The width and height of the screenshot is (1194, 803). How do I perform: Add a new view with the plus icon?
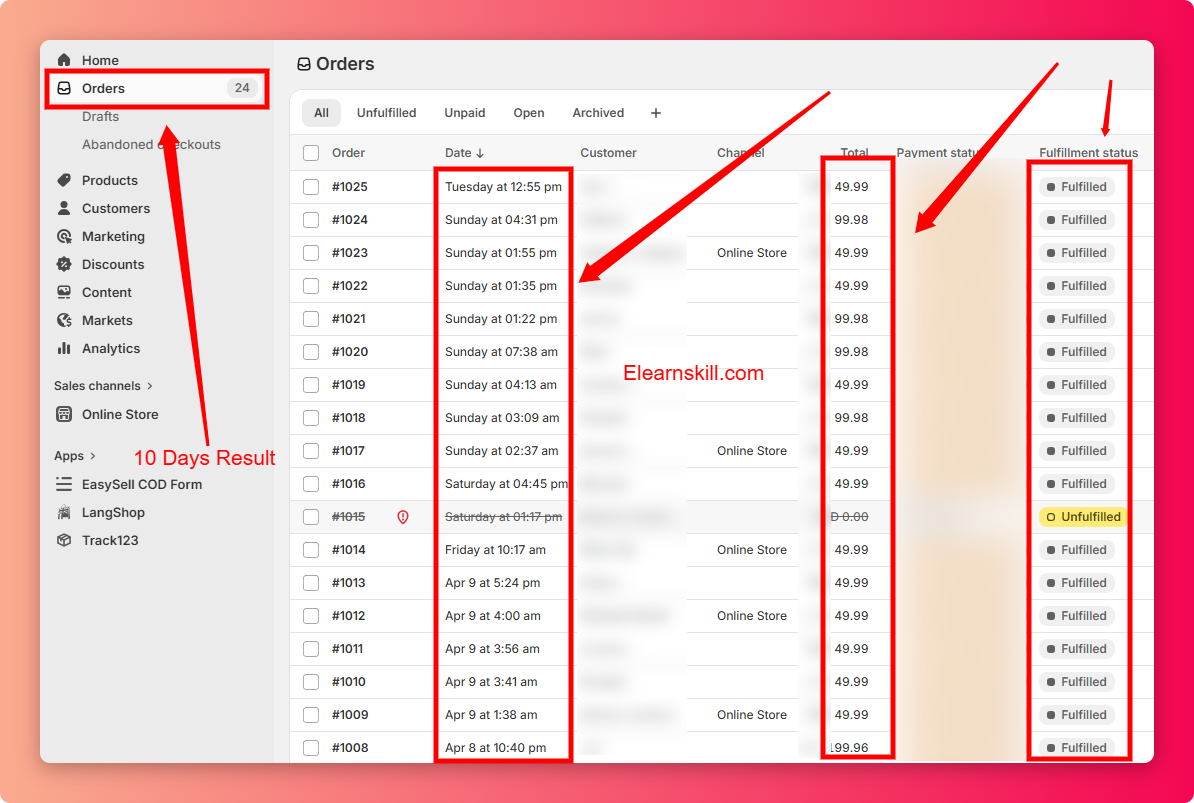(656, 113)
